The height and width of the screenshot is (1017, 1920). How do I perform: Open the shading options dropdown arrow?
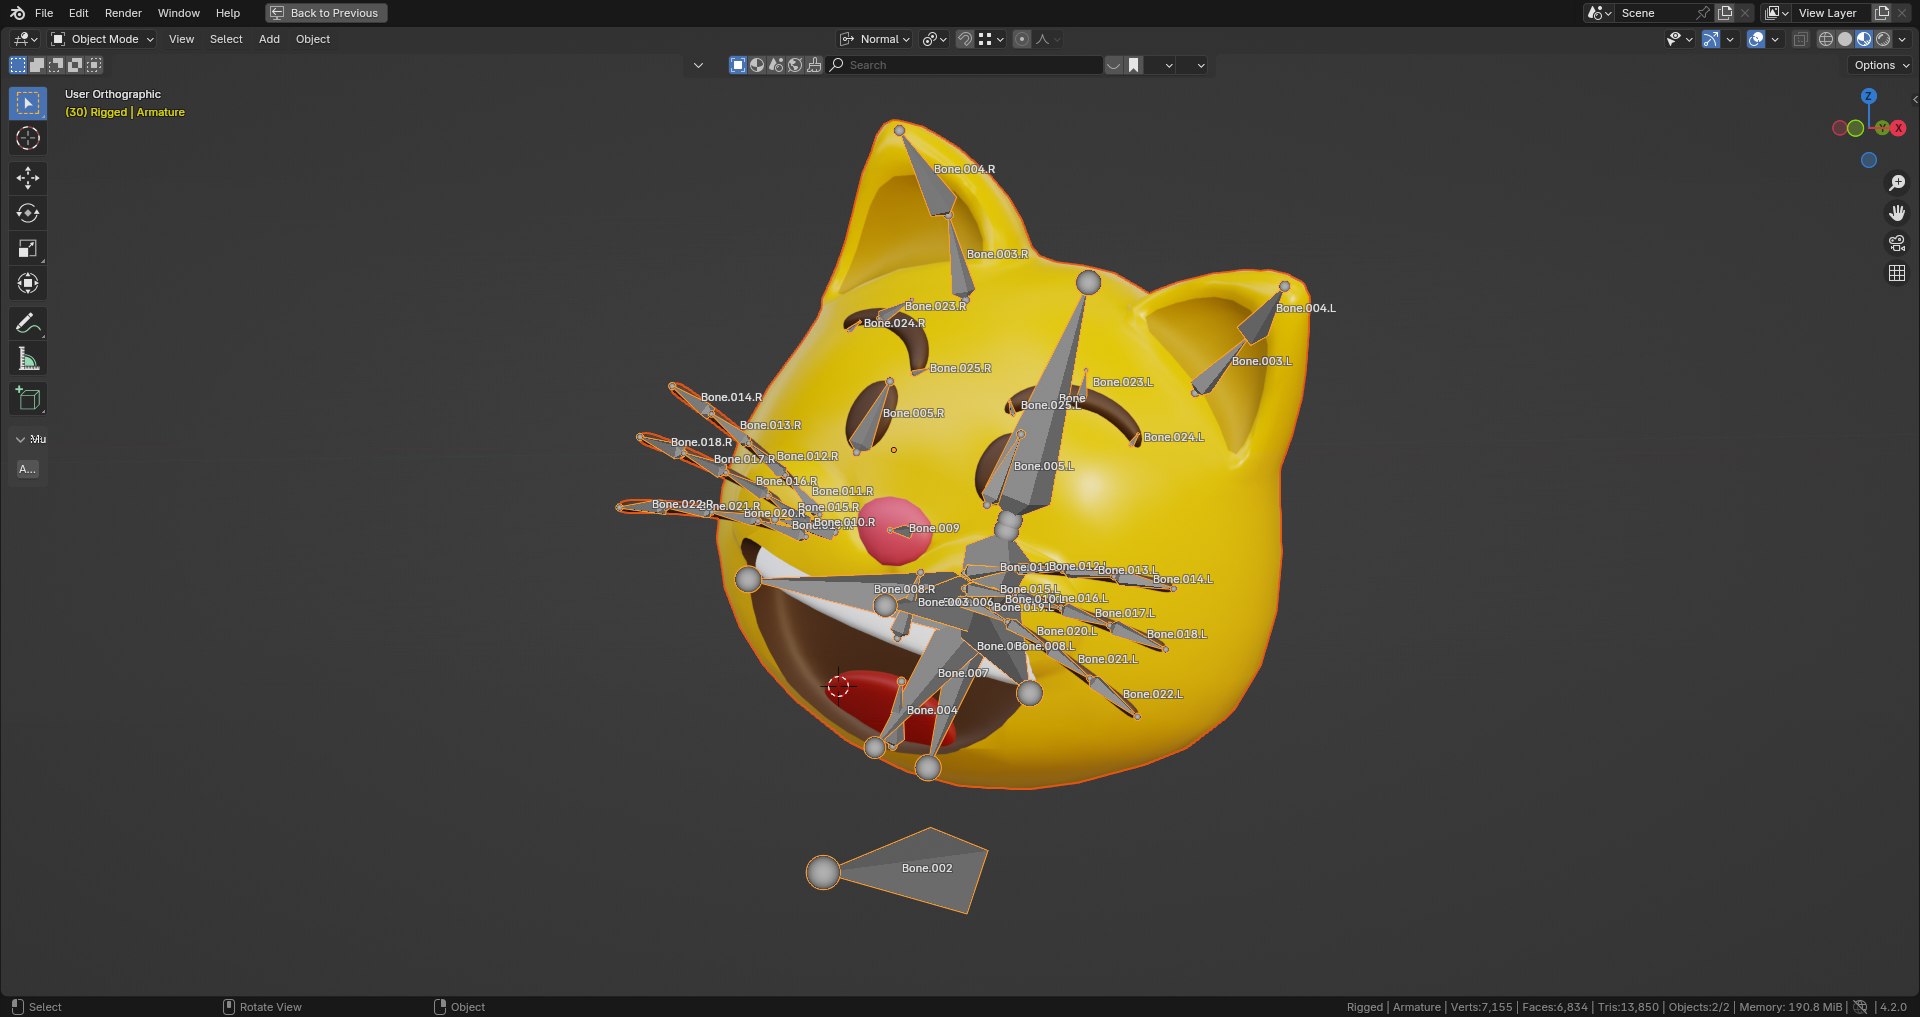[x=1902, y=39]
